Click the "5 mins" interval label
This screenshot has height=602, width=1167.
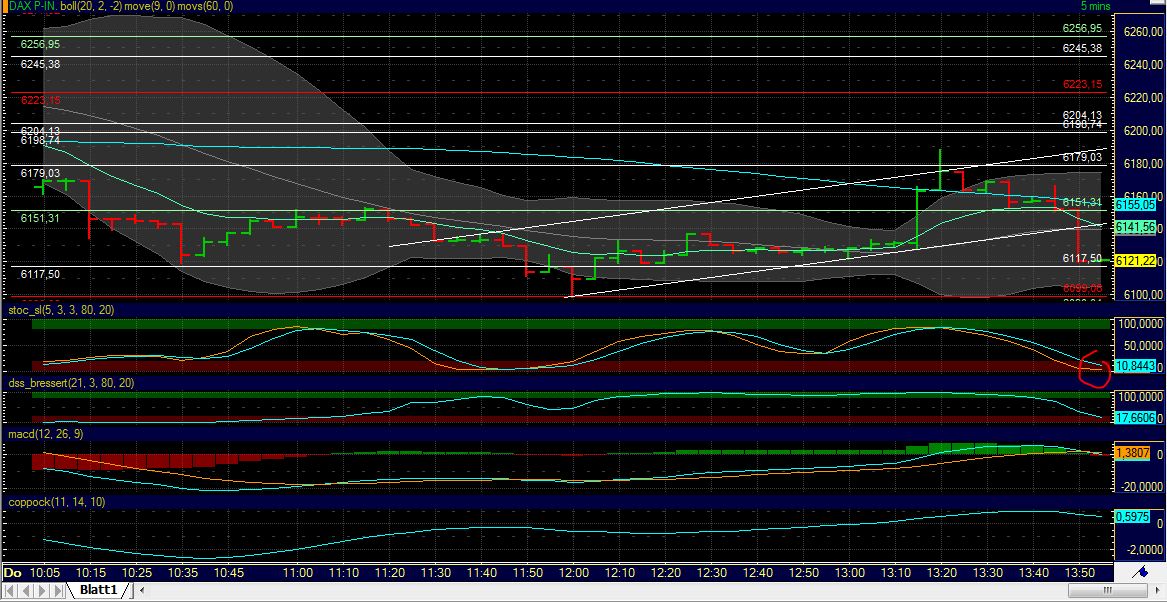coord(1095,6)
